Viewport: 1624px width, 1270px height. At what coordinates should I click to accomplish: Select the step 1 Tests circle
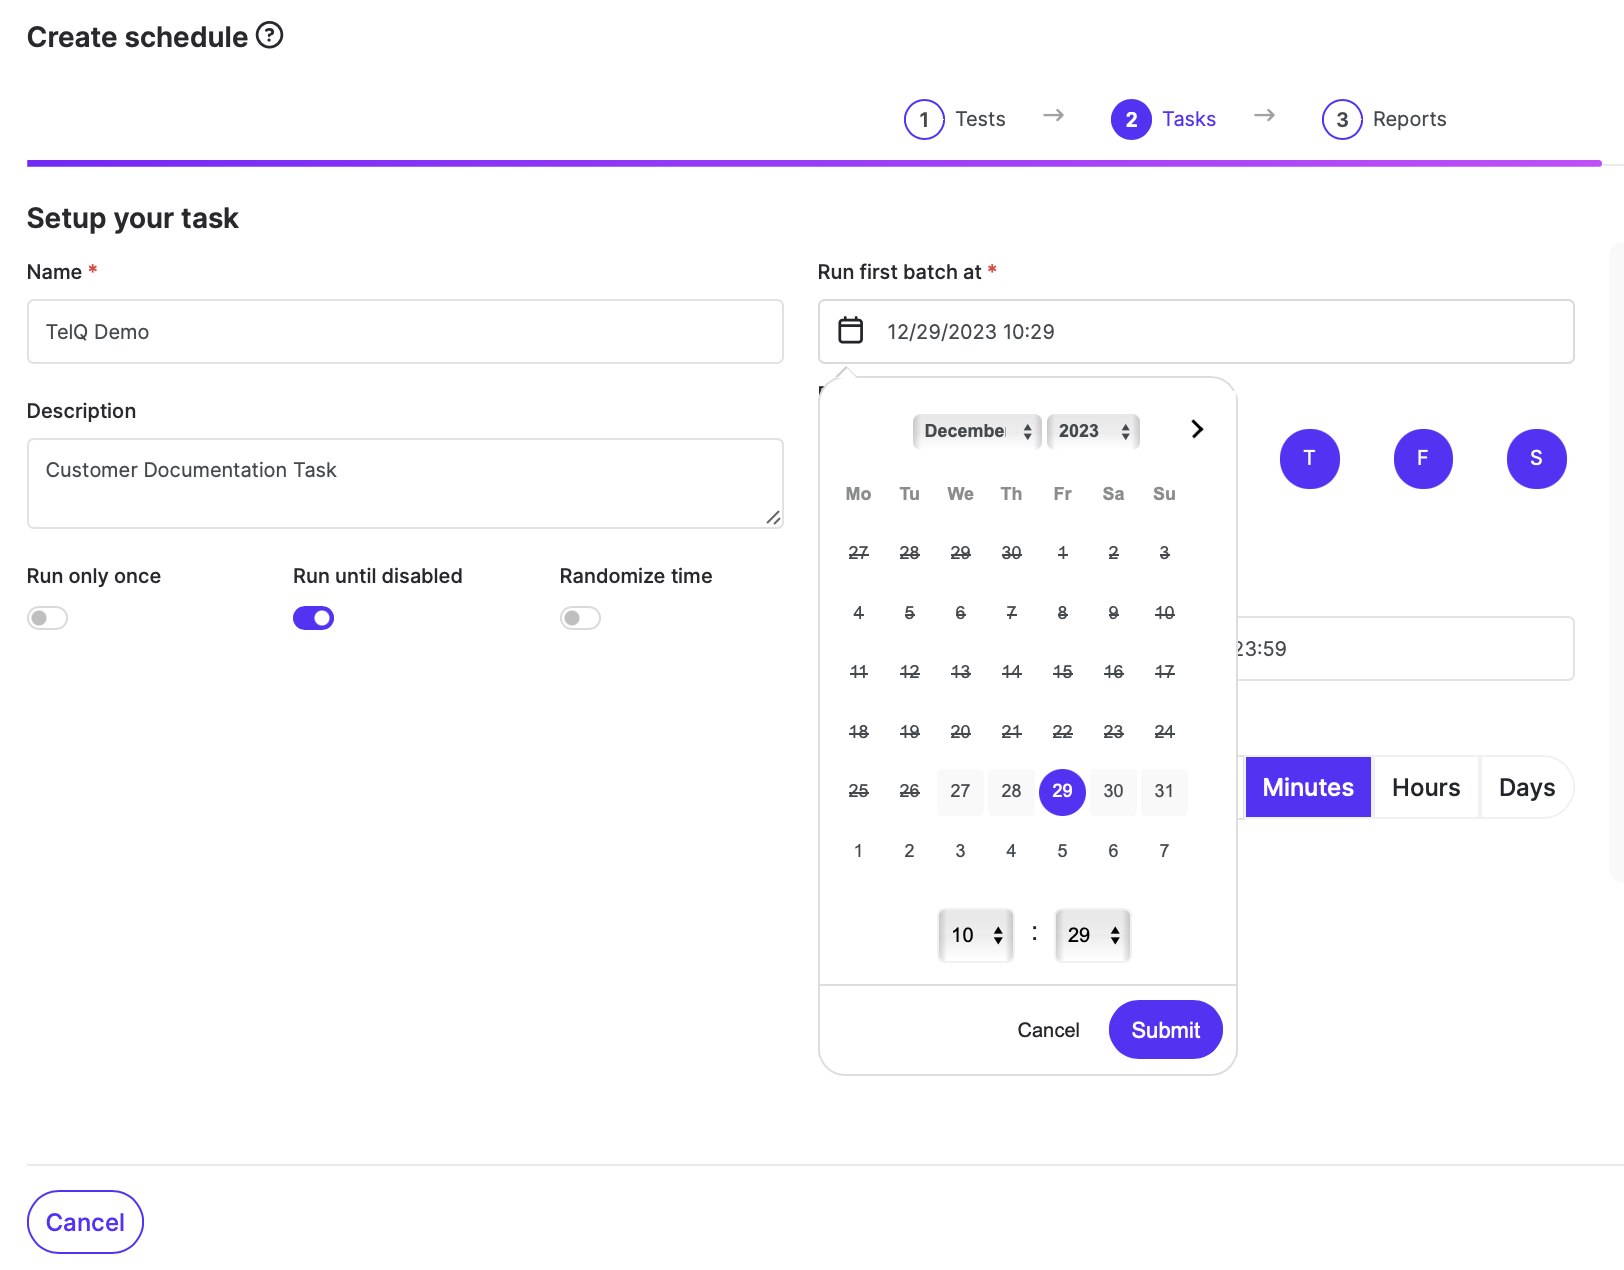point(924,120)
